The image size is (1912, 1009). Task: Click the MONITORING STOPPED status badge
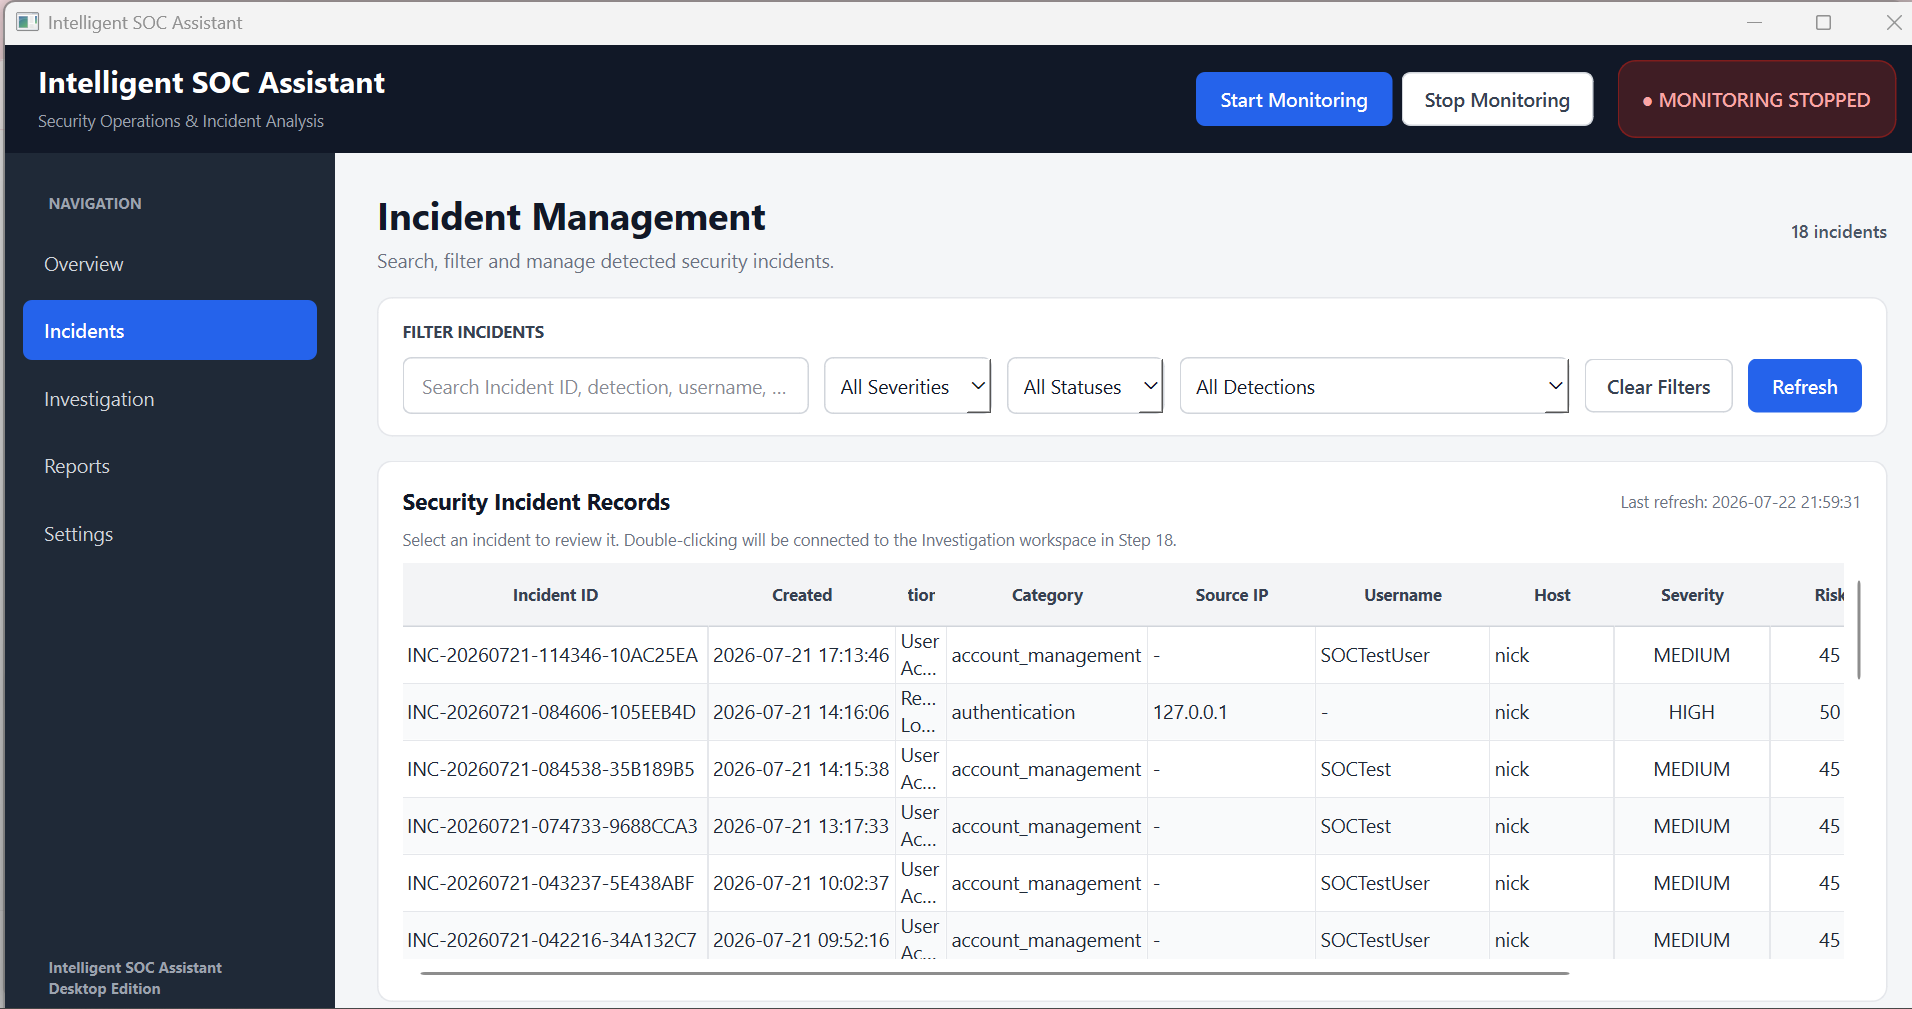1756,99
